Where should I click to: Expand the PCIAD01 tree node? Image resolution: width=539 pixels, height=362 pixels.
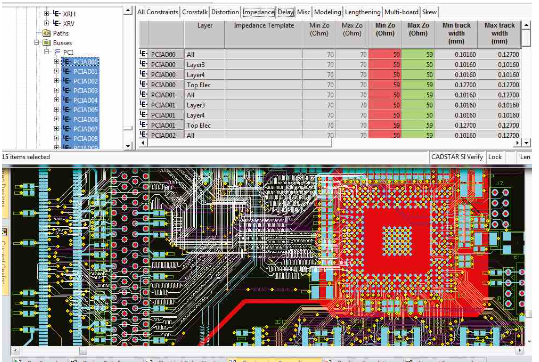point(56,71)
